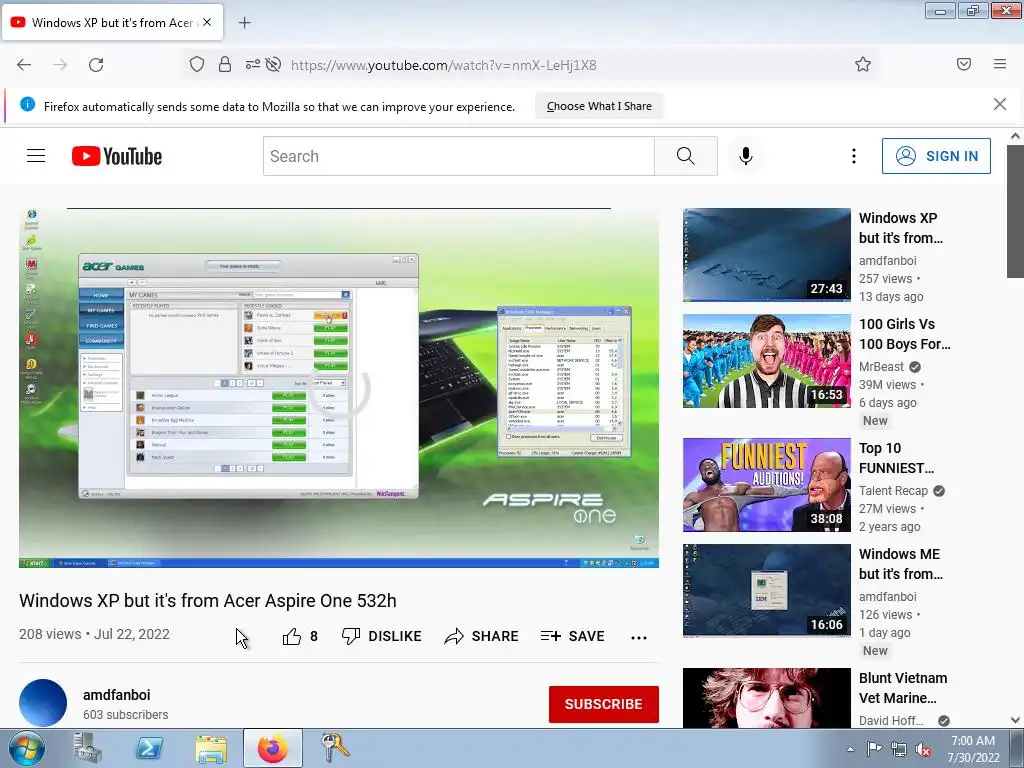1024x768 pixels.
Task: Open Server Manager from the taskbar
Action: pyautogui.click(x=88, y=748)
